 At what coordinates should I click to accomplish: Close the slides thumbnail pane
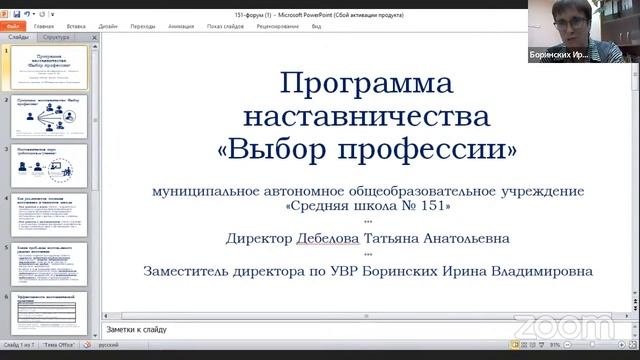tap(94, 38)
